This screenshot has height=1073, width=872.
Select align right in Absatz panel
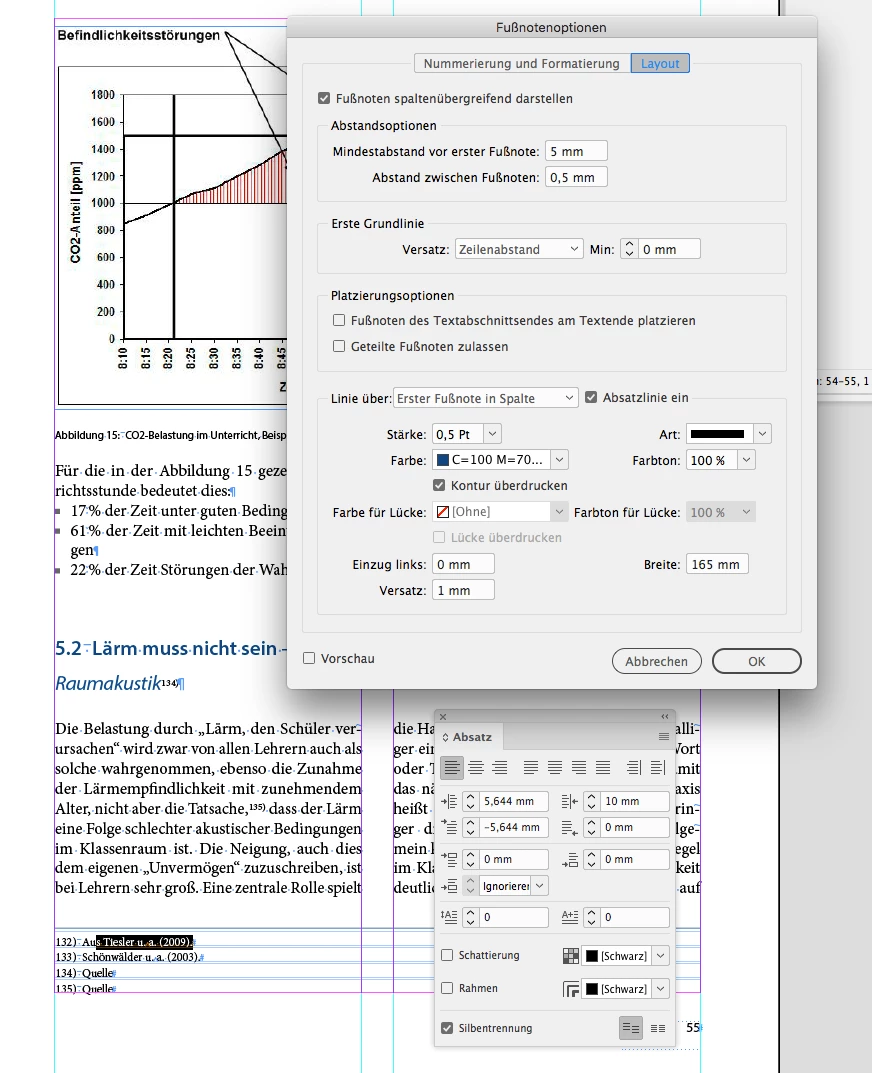(500, 768)
